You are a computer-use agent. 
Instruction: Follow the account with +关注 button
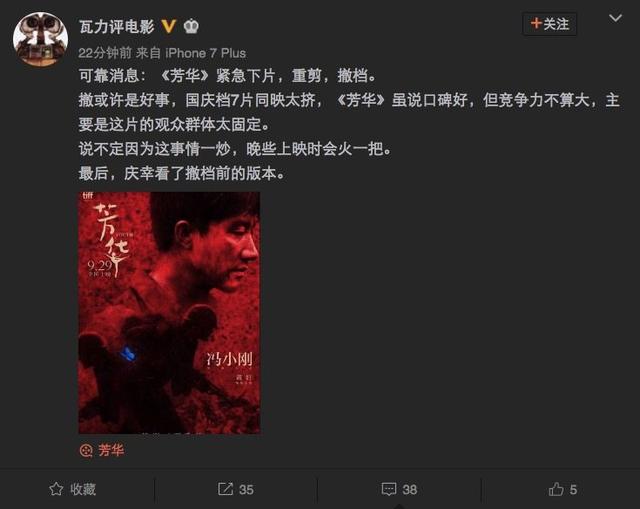click(549, 24)
